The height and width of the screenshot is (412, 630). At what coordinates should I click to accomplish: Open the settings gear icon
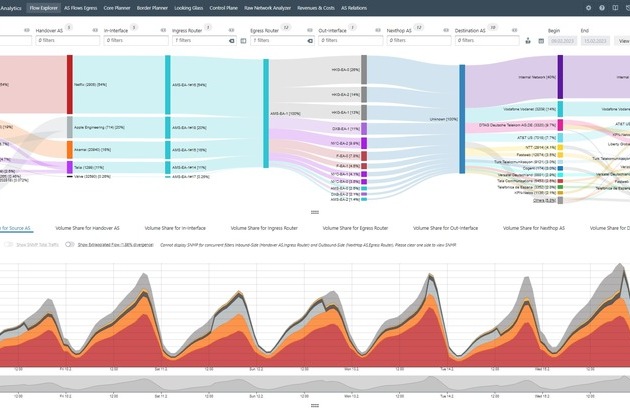click(588, 8)
